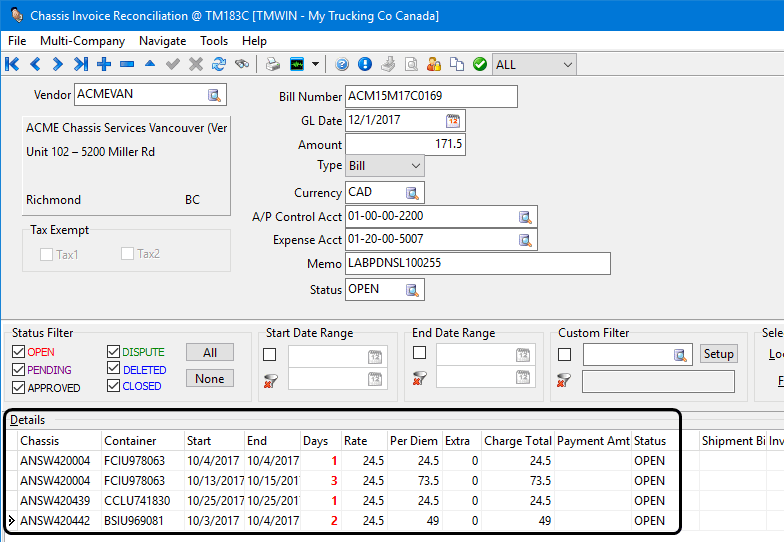Viewport: 784px width, 542px height.
Task: Uncheck the OPEN status filter
Action: click(19, 352)
